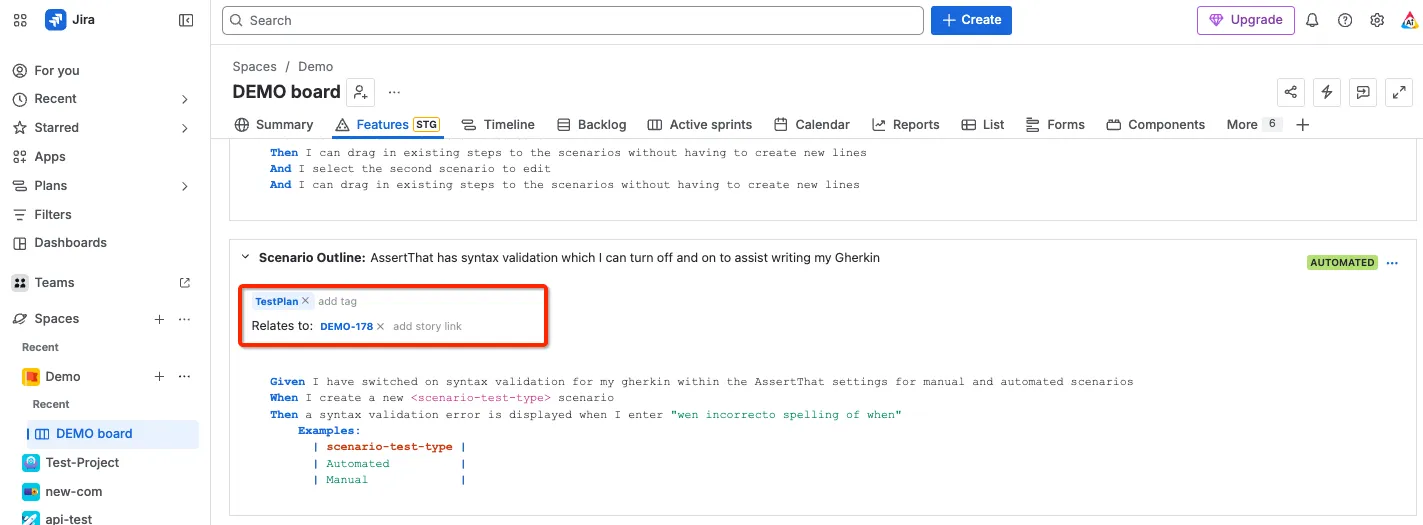Switch to the Calendar tab
Viewport: 1423px width, 525px height.
[x=811, y=125]
